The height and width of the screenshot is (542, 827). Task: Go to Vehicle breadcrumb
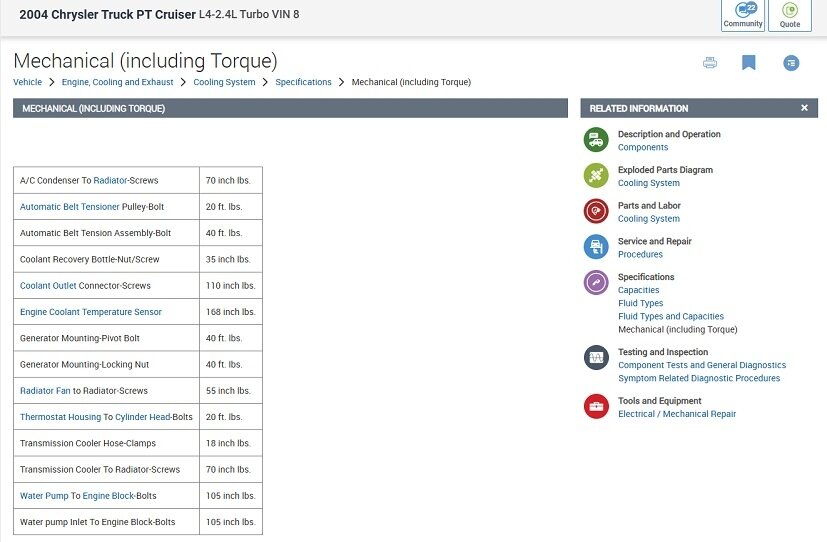pyautogui.click(x=28, y=82)
